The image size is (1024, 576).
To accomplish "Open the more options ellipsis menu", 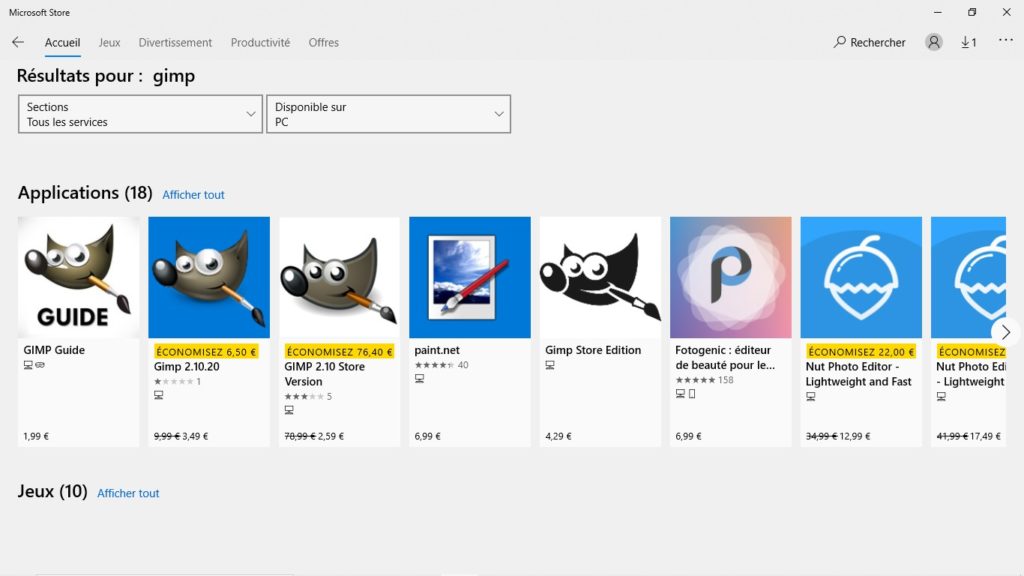I will pos(1006,40).
